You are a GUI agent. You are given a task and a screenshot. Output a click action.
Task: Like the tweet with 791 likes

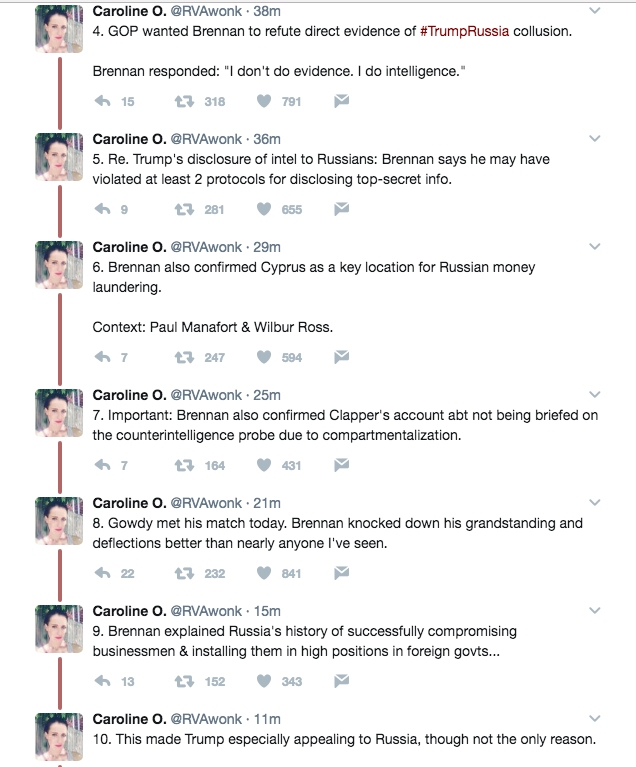(264, 101)
